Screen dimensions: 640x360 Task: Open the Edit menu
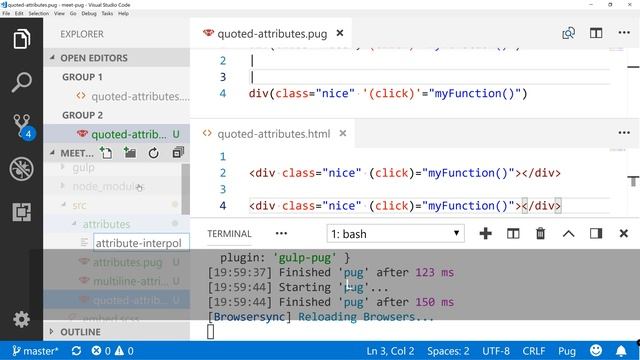point(19,13)
